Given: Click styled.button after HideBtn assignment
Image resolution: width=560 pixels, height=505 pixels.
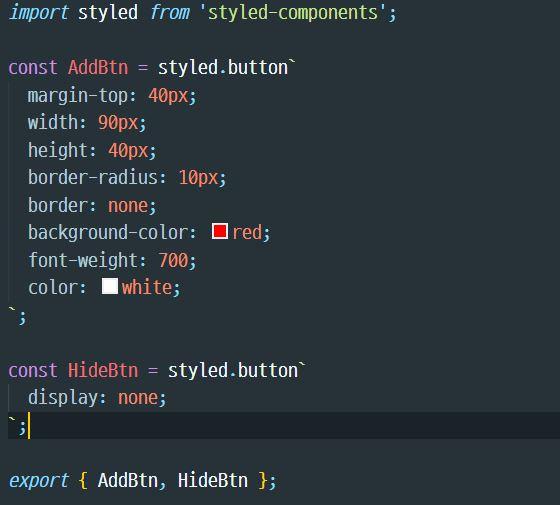Looking at the screenshot, I should 233,370.
